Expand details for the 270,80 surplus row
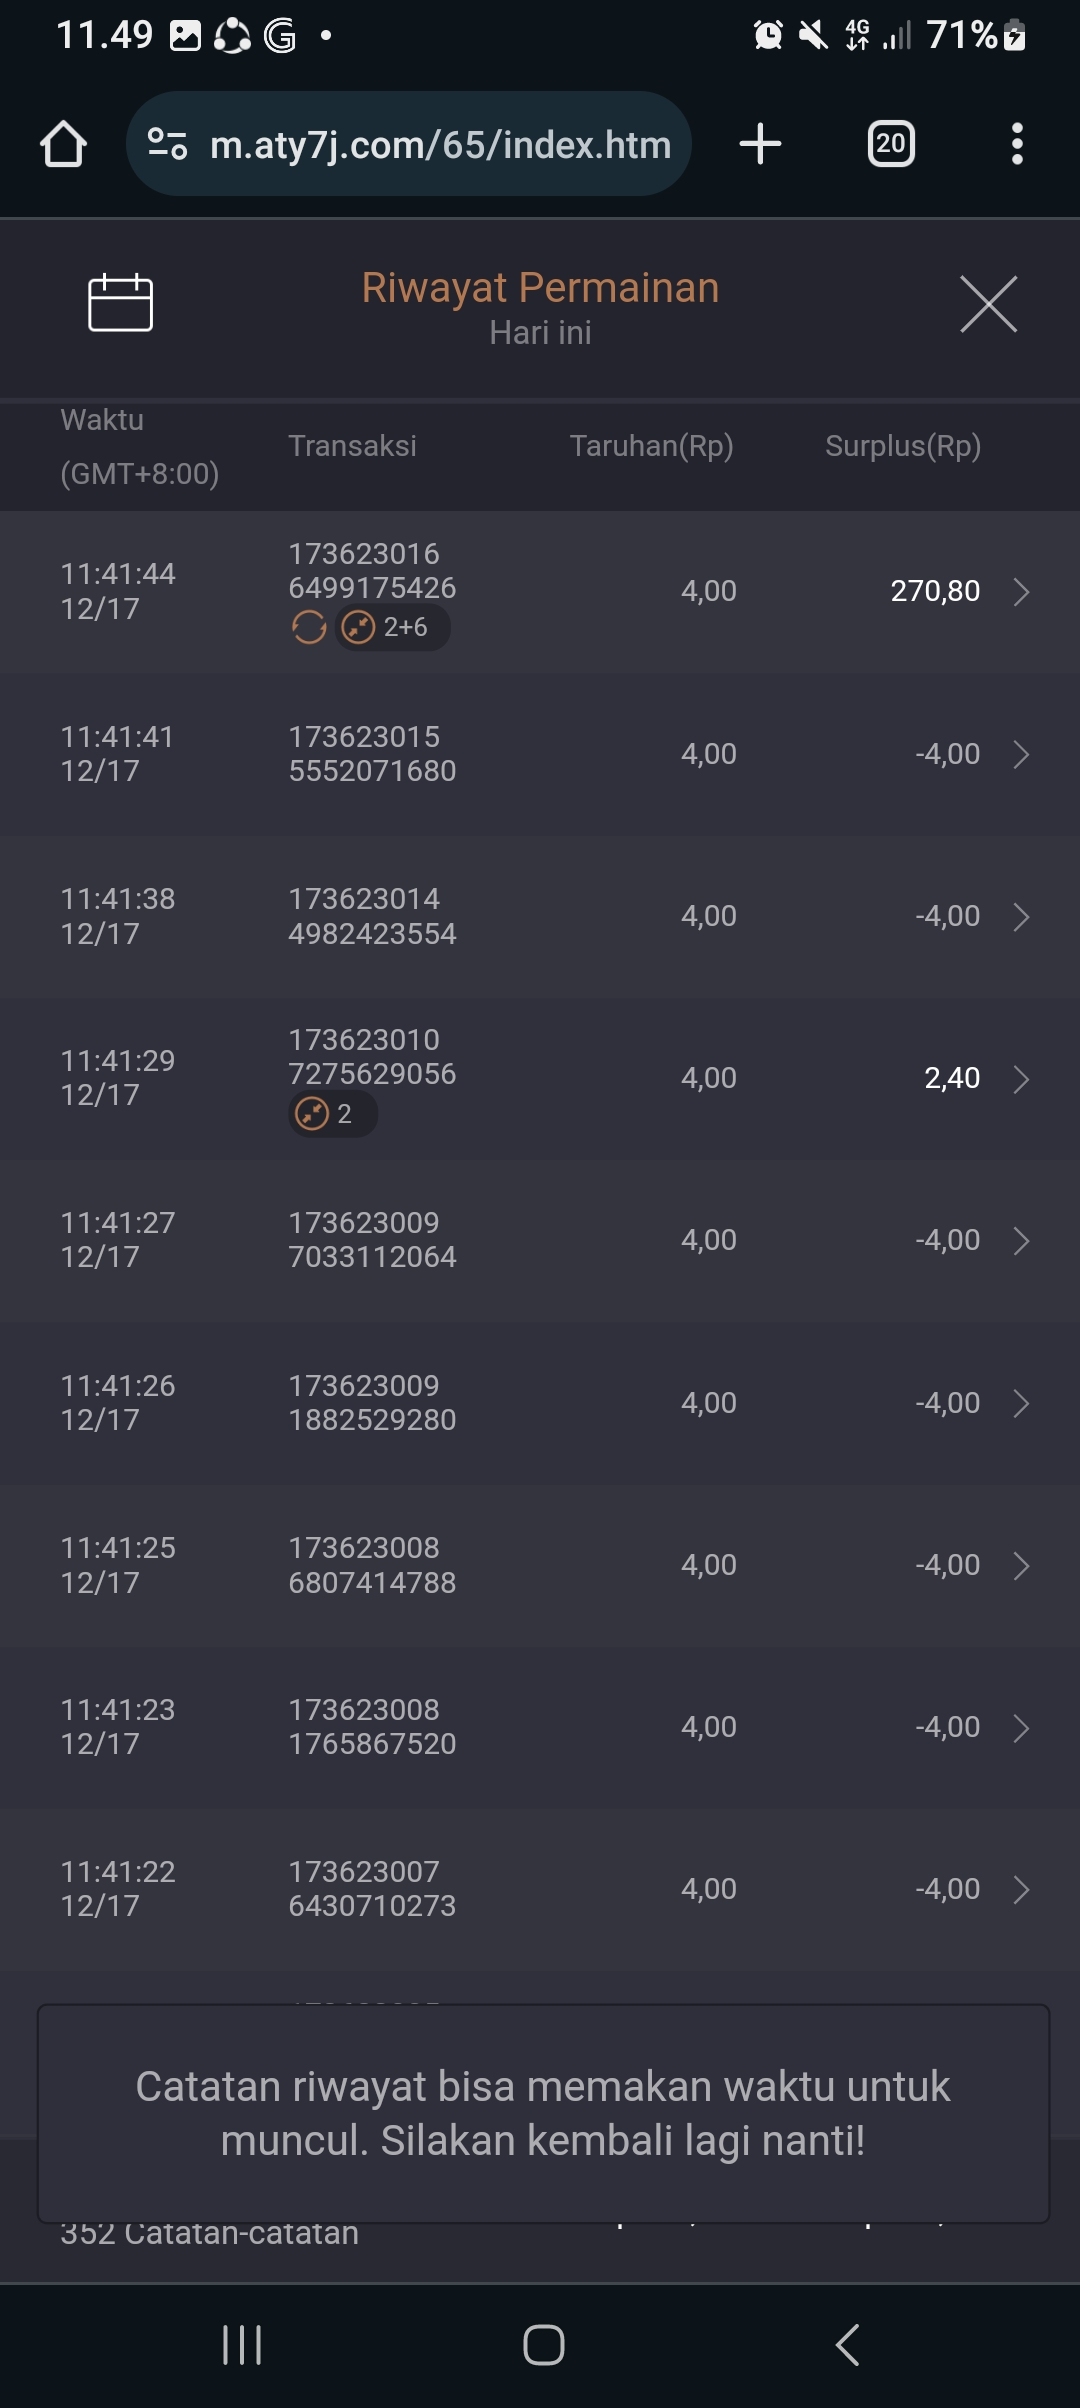The height and width of the screenshot is (2408, 1080). [x=1021, y=592]
